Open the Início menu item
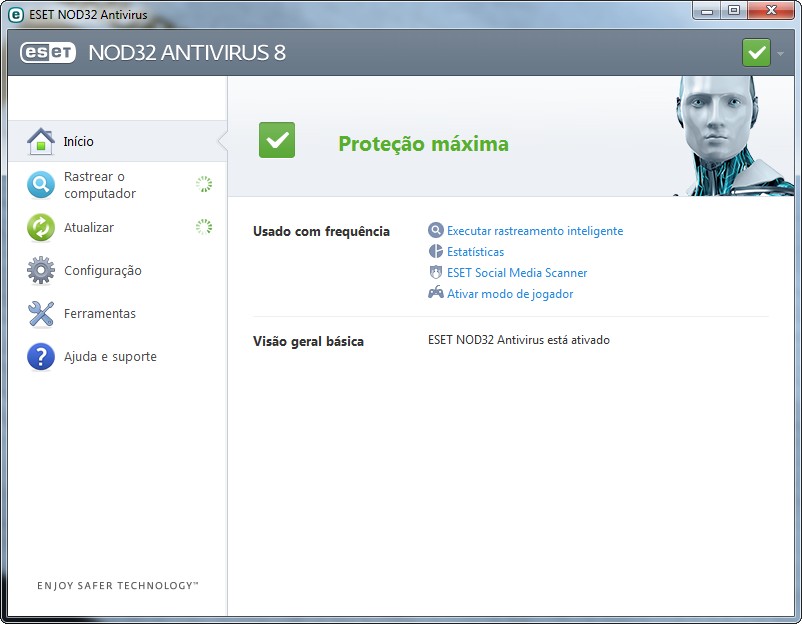 click(118, 141)
